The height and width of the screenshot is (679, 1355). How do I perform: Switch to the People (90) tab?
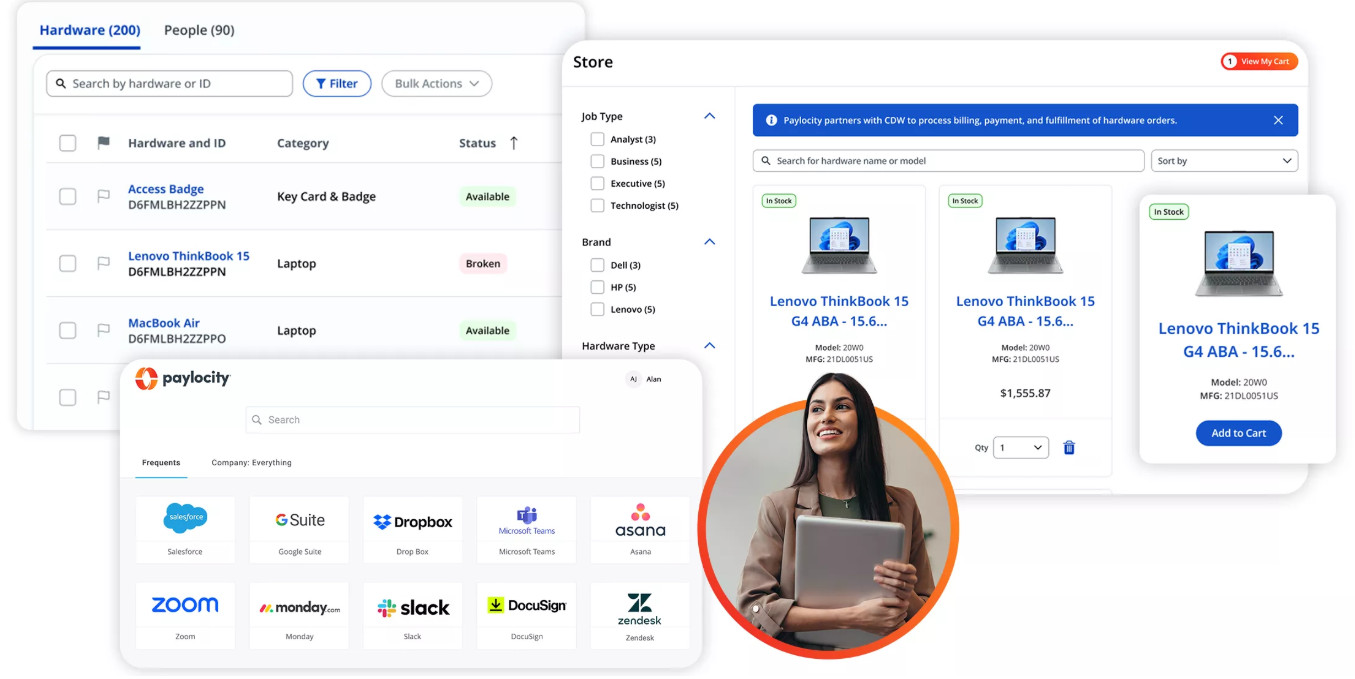(199, 30)
